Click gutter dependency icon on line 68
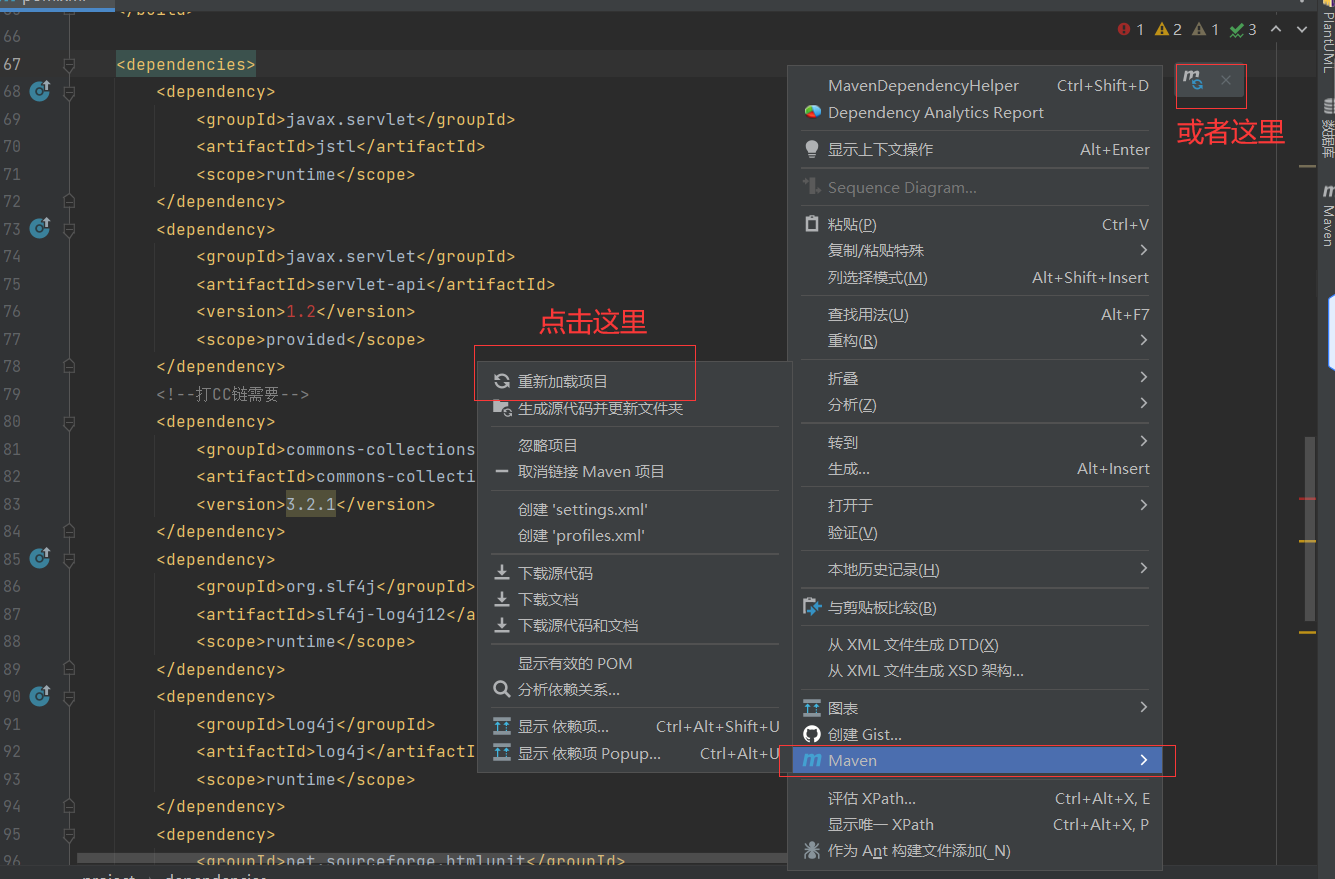The width and height of the screenshot is (1335, 879). click(x=39, y=91)
